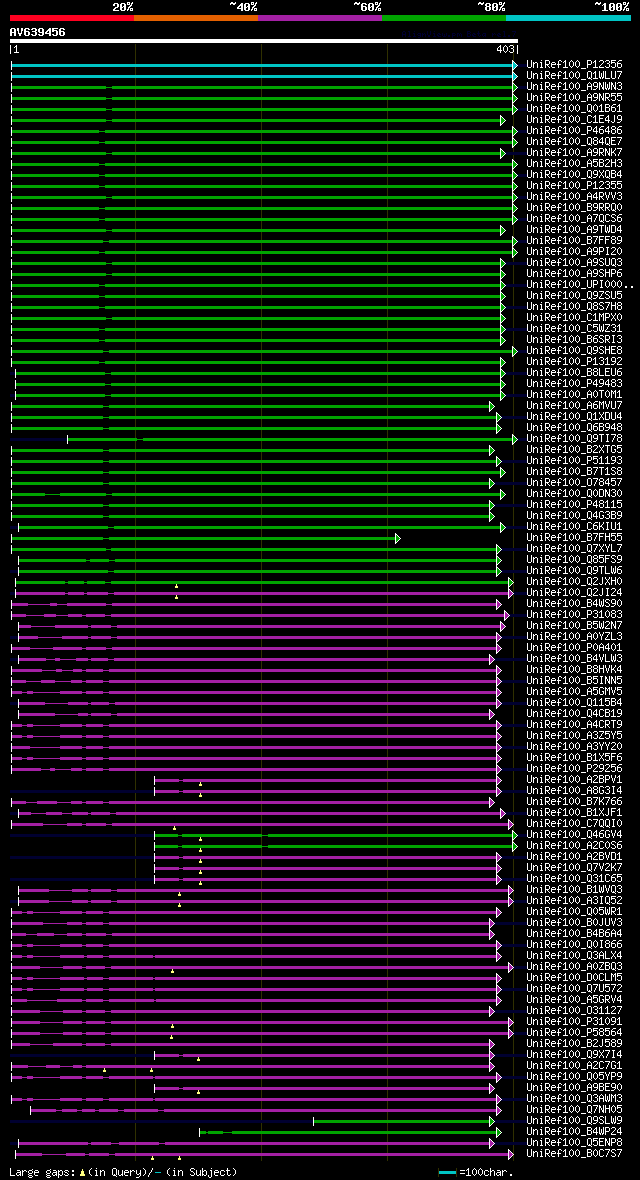Click the purple alignment bar for UniRef100_A2BPV1
The width and height of the screenshot is (640, 1180).
[326, 780]
